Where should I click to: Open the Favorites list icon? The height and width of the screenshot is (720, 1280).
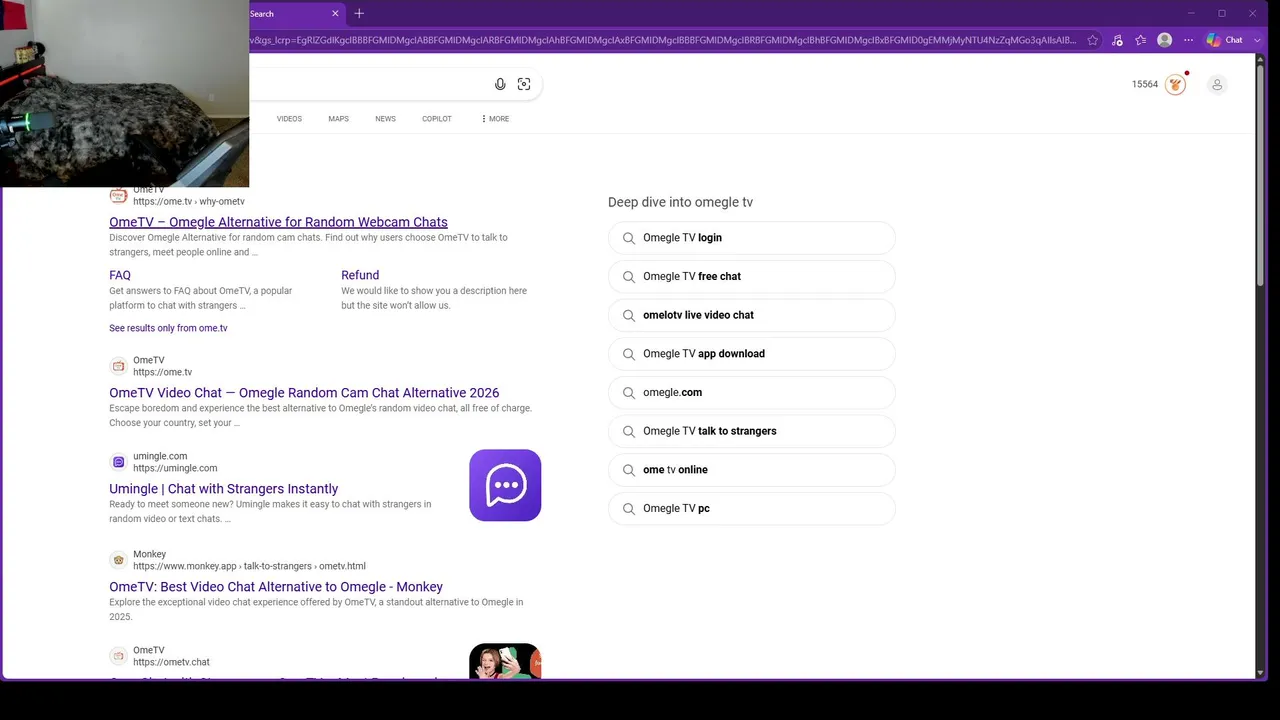[x=1141, y=40]
